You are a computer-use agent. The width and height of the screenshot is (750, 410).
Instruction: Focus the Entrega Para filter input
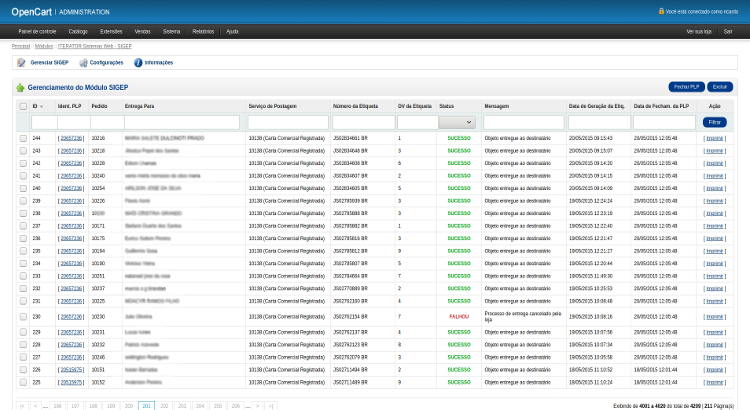click(x=182, y=122)
